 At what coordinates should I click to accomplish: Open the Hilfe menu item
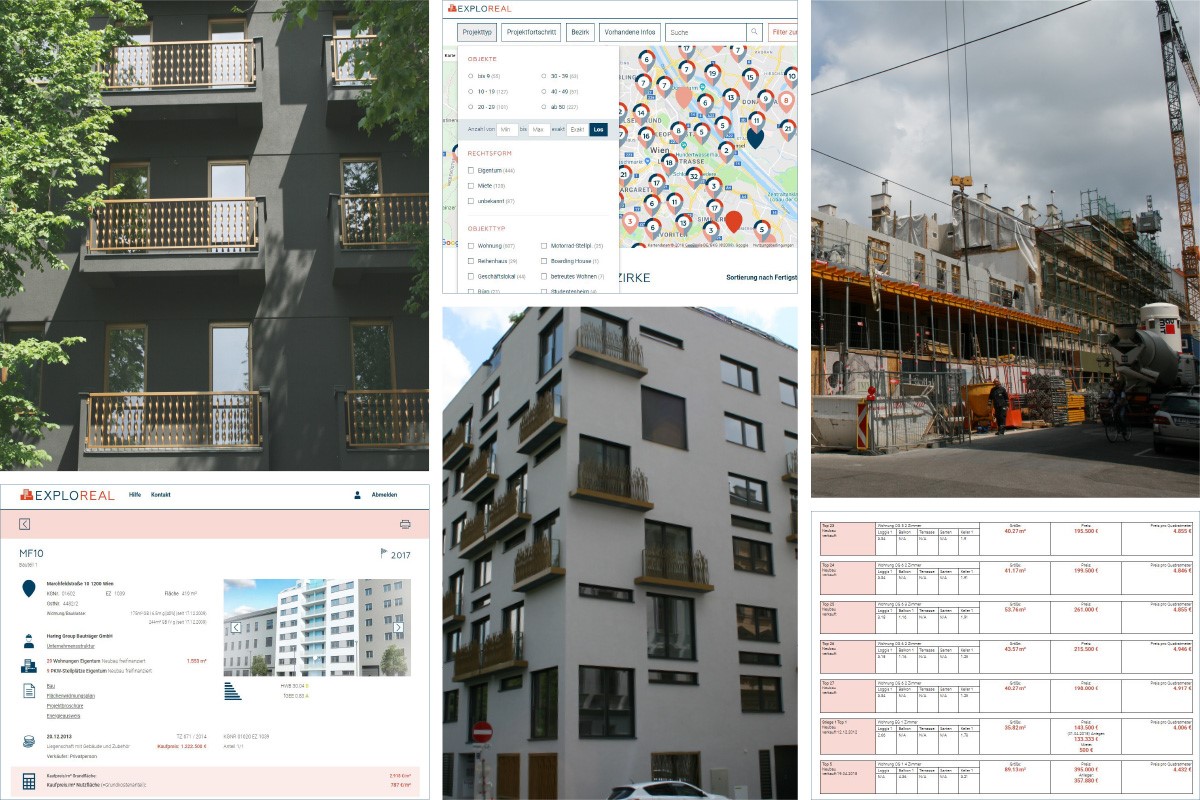coord(135,495)
